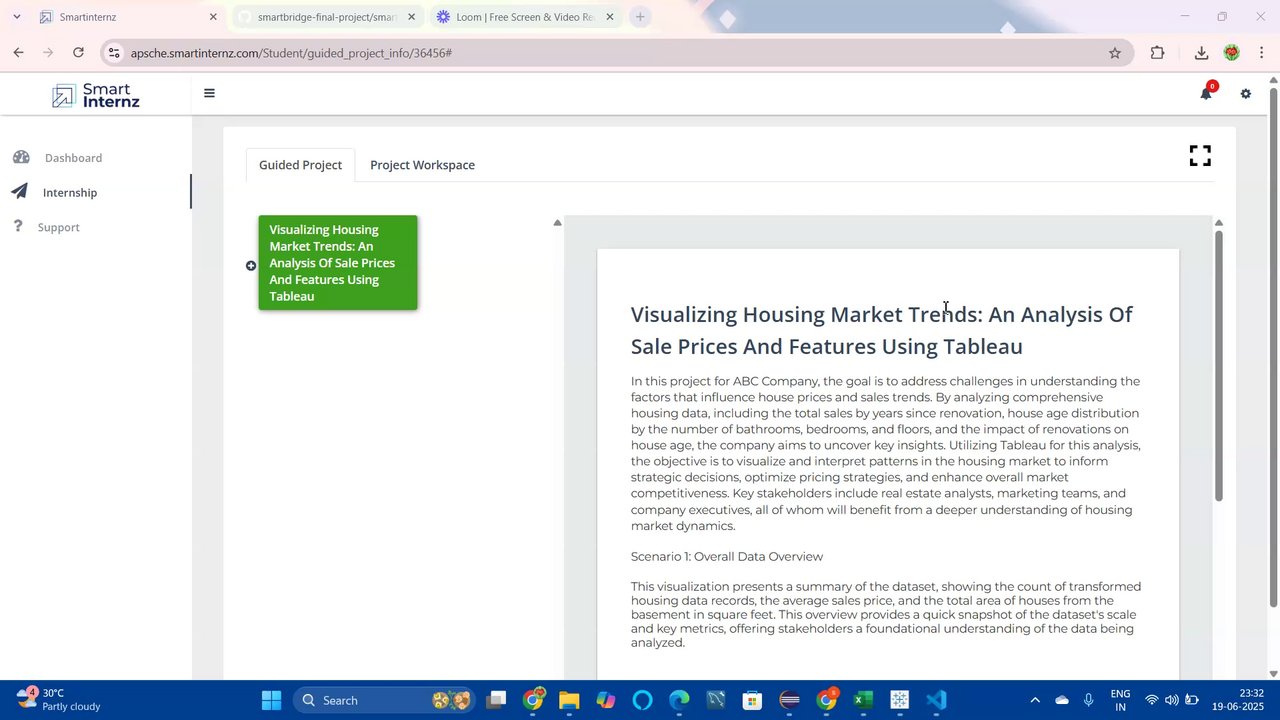
Task: Click the document panel scrollbar thumb
Action: tap(1218, 366)
